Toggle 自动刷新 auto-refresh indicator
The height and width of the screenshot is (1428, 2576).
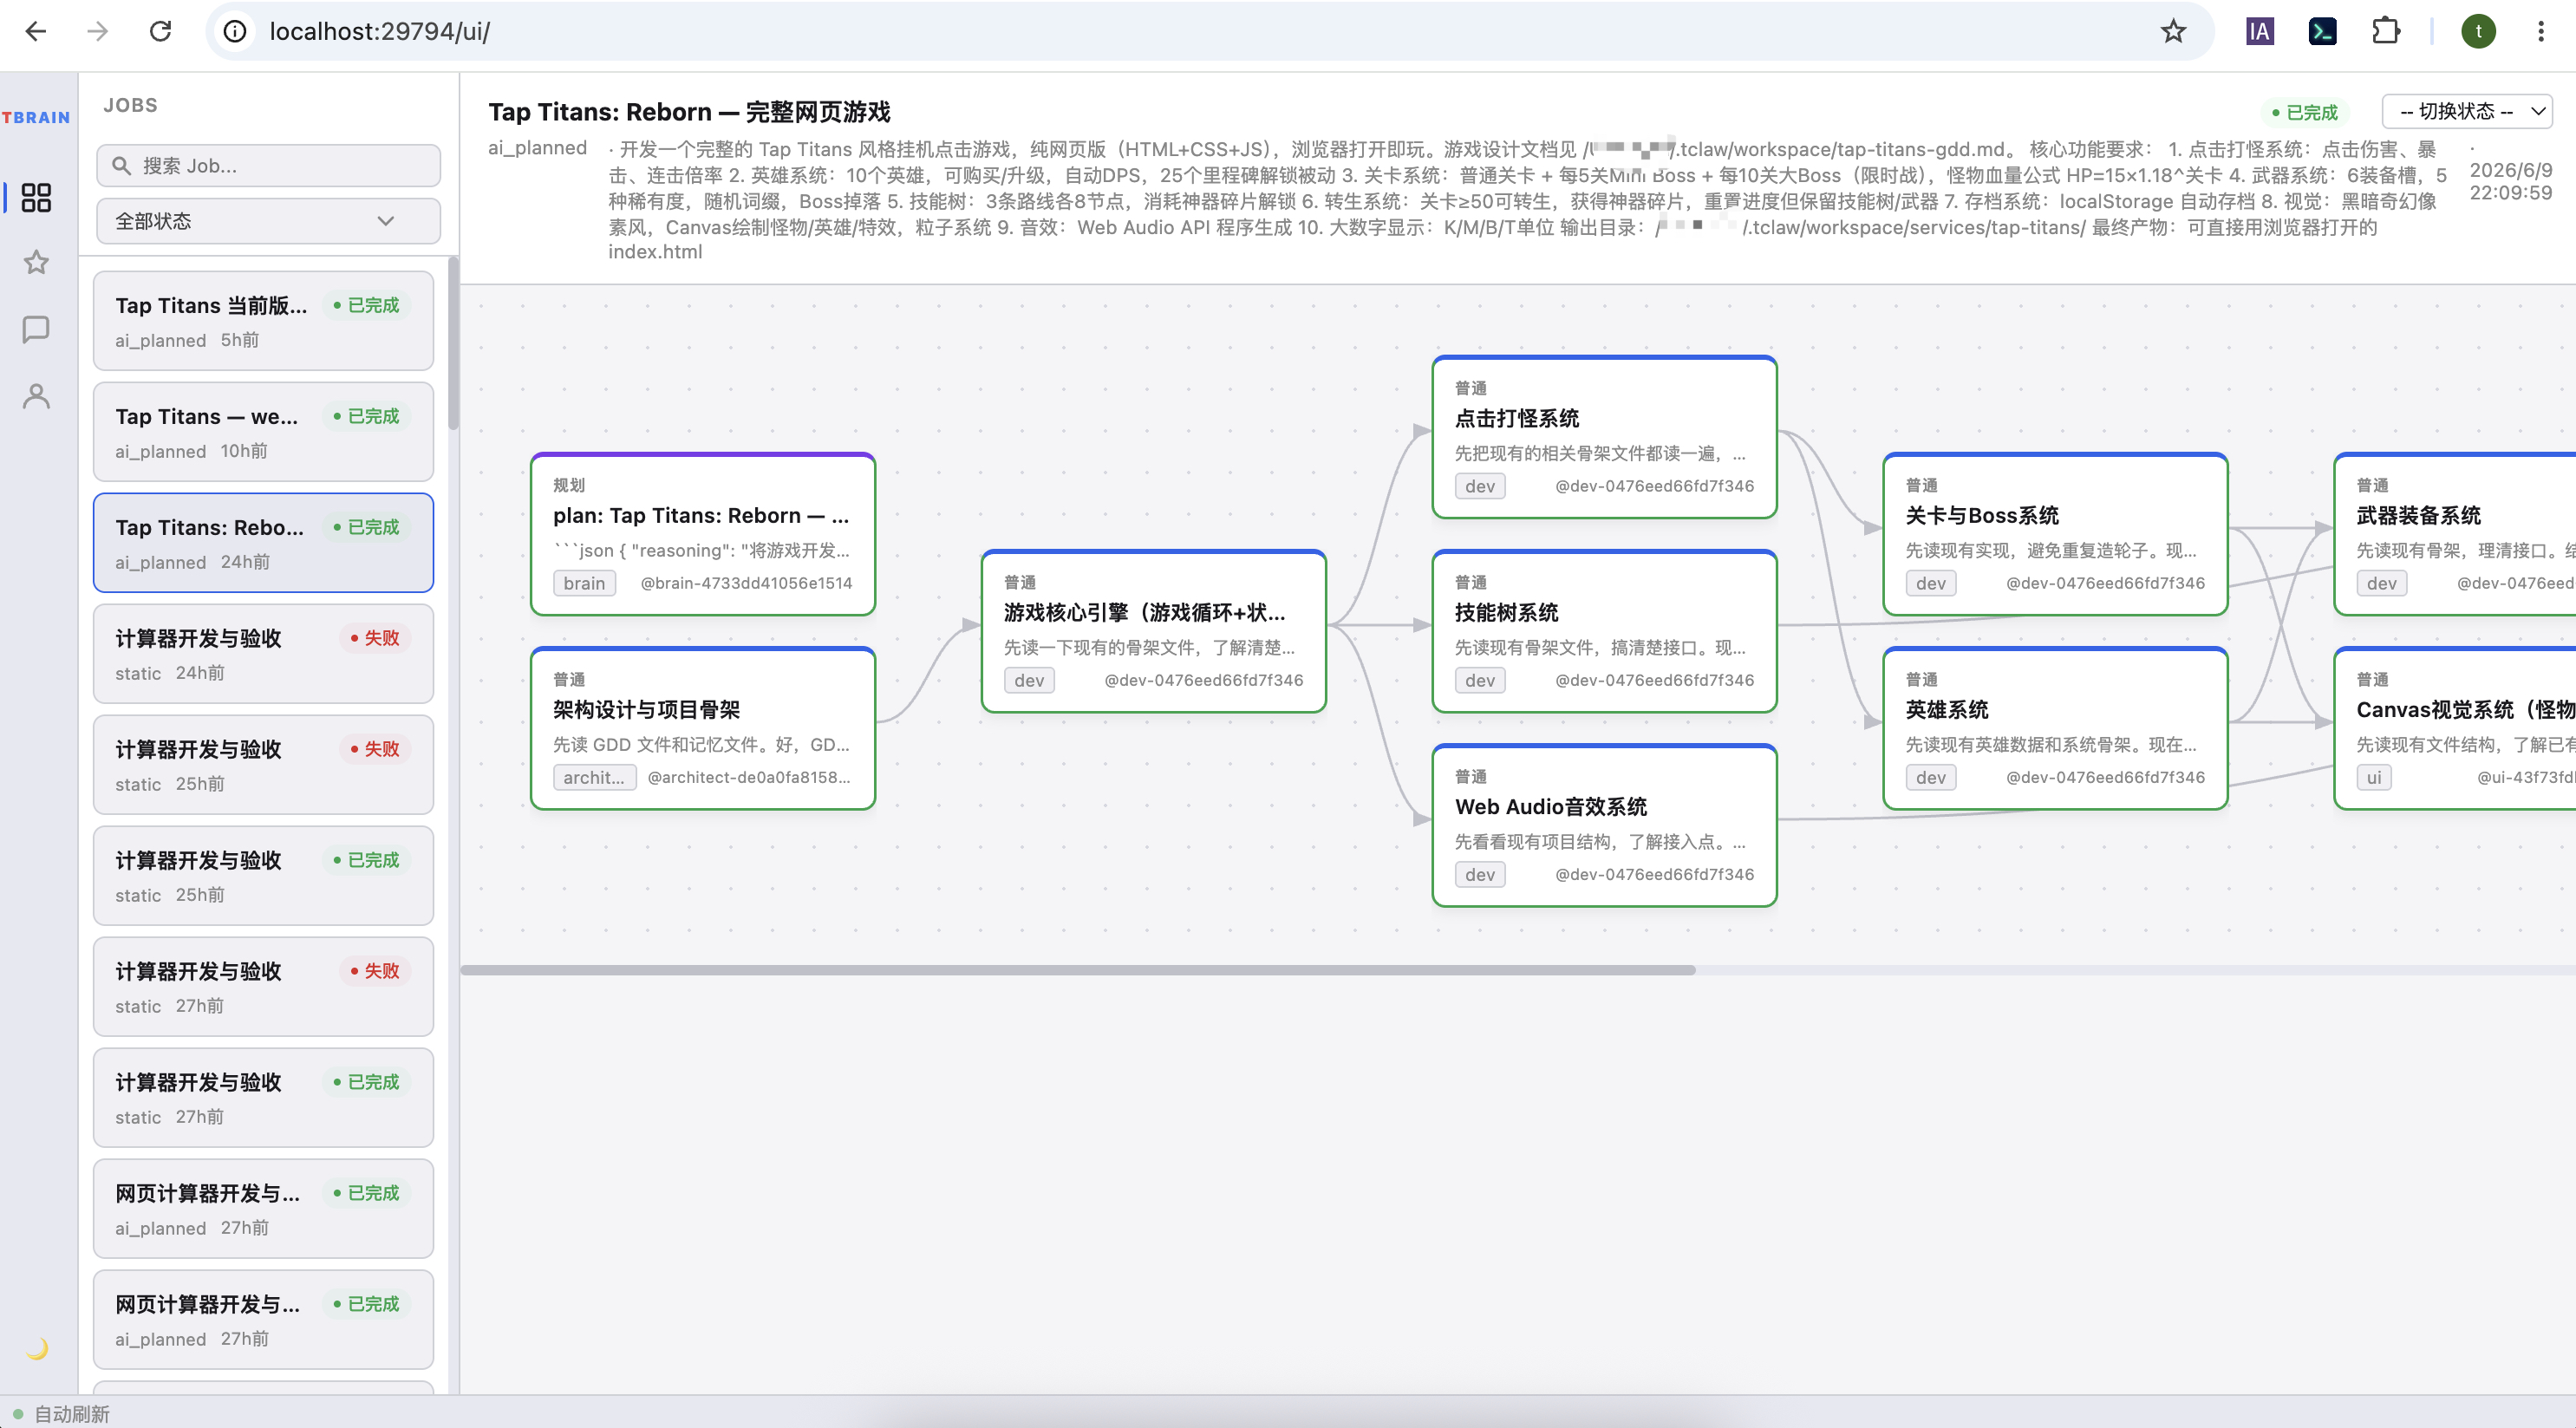click(x=62, y=1413)
